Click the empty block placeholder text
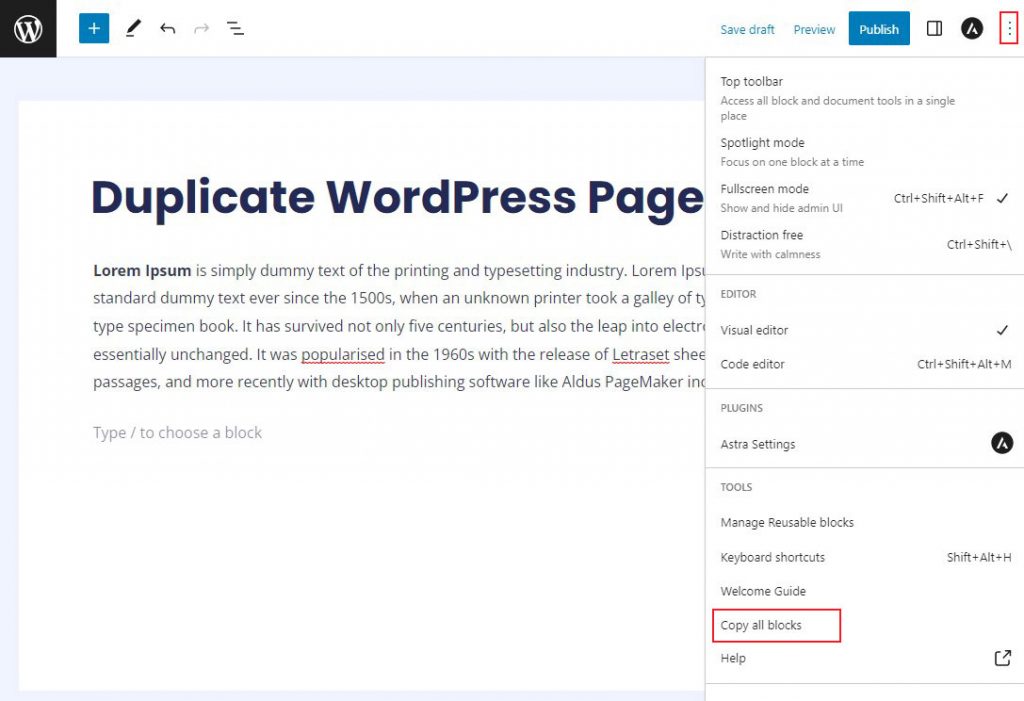The width and height of the screenshot is (1024, 701). point(177,432)
